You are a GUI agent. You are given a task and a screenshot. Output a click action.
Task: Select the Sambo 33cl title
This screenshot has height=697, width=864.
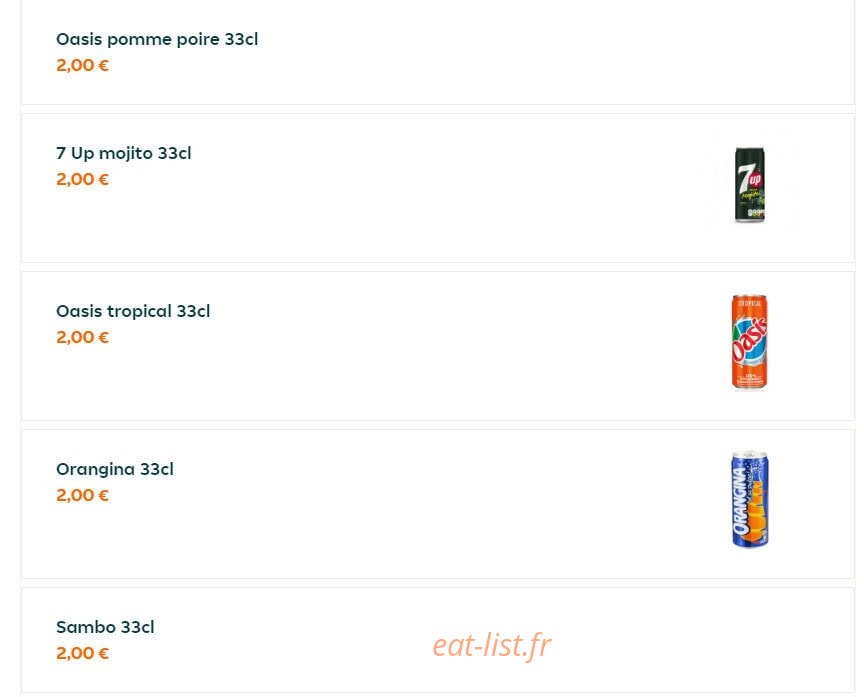(105, 627)
